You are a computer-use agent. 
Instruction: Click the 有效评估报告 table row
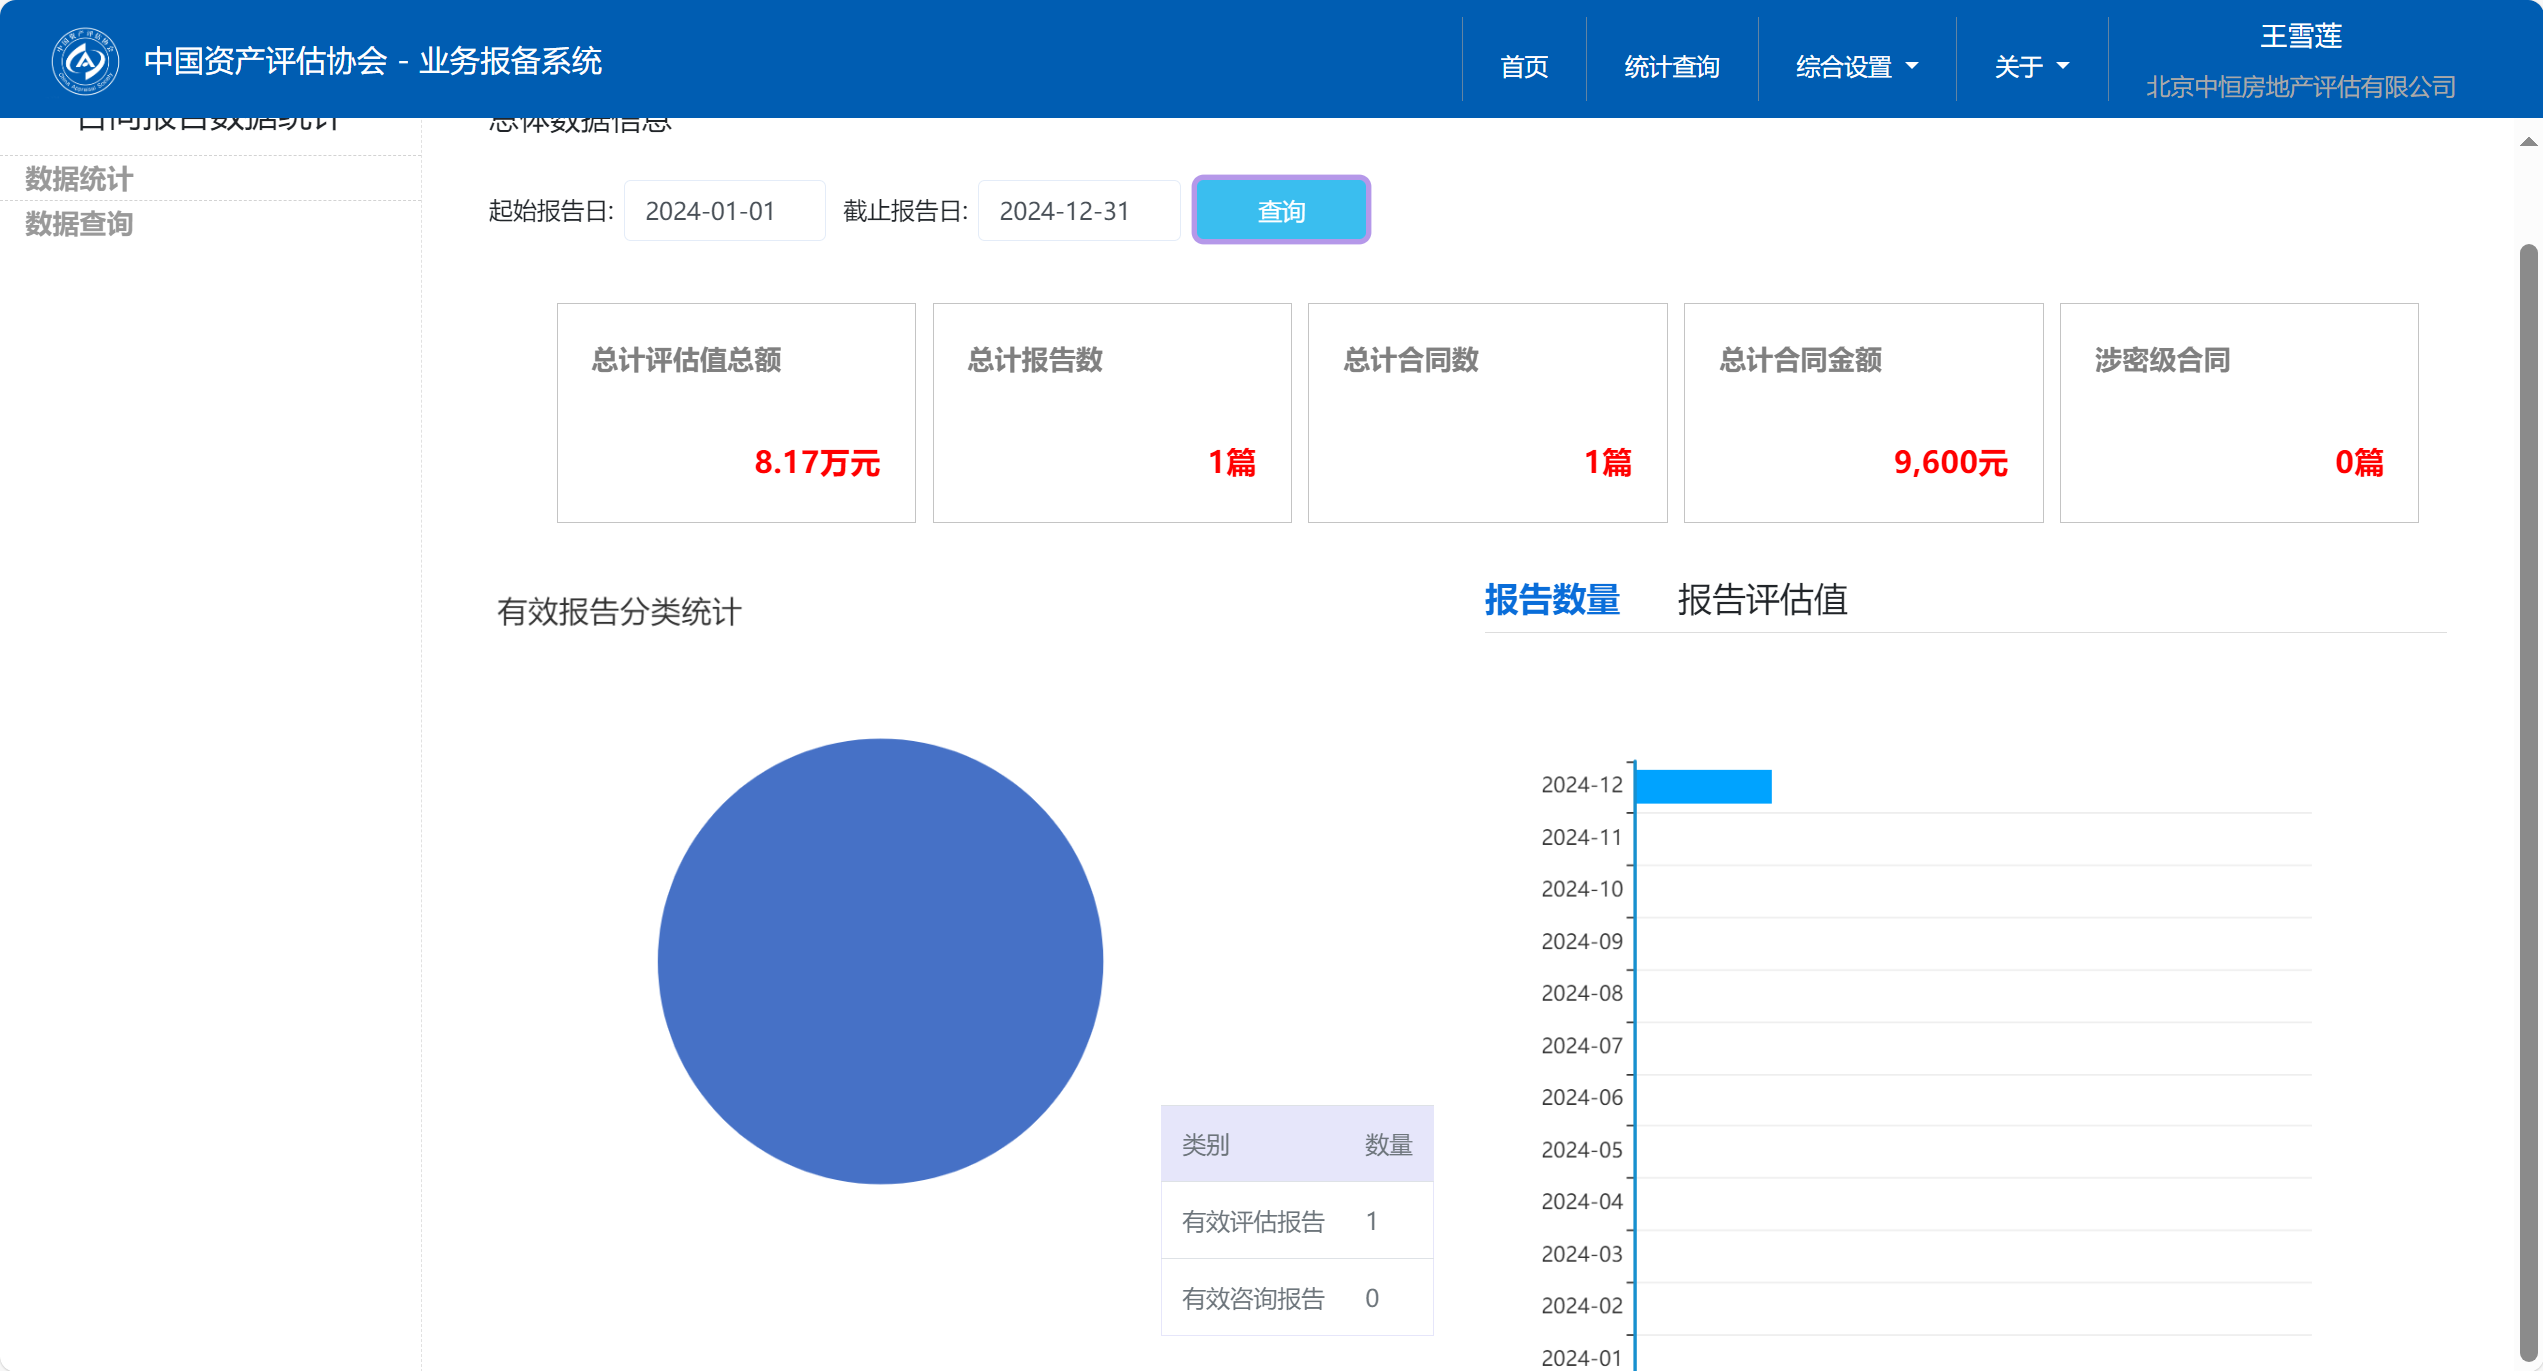click(1296, 1221)
